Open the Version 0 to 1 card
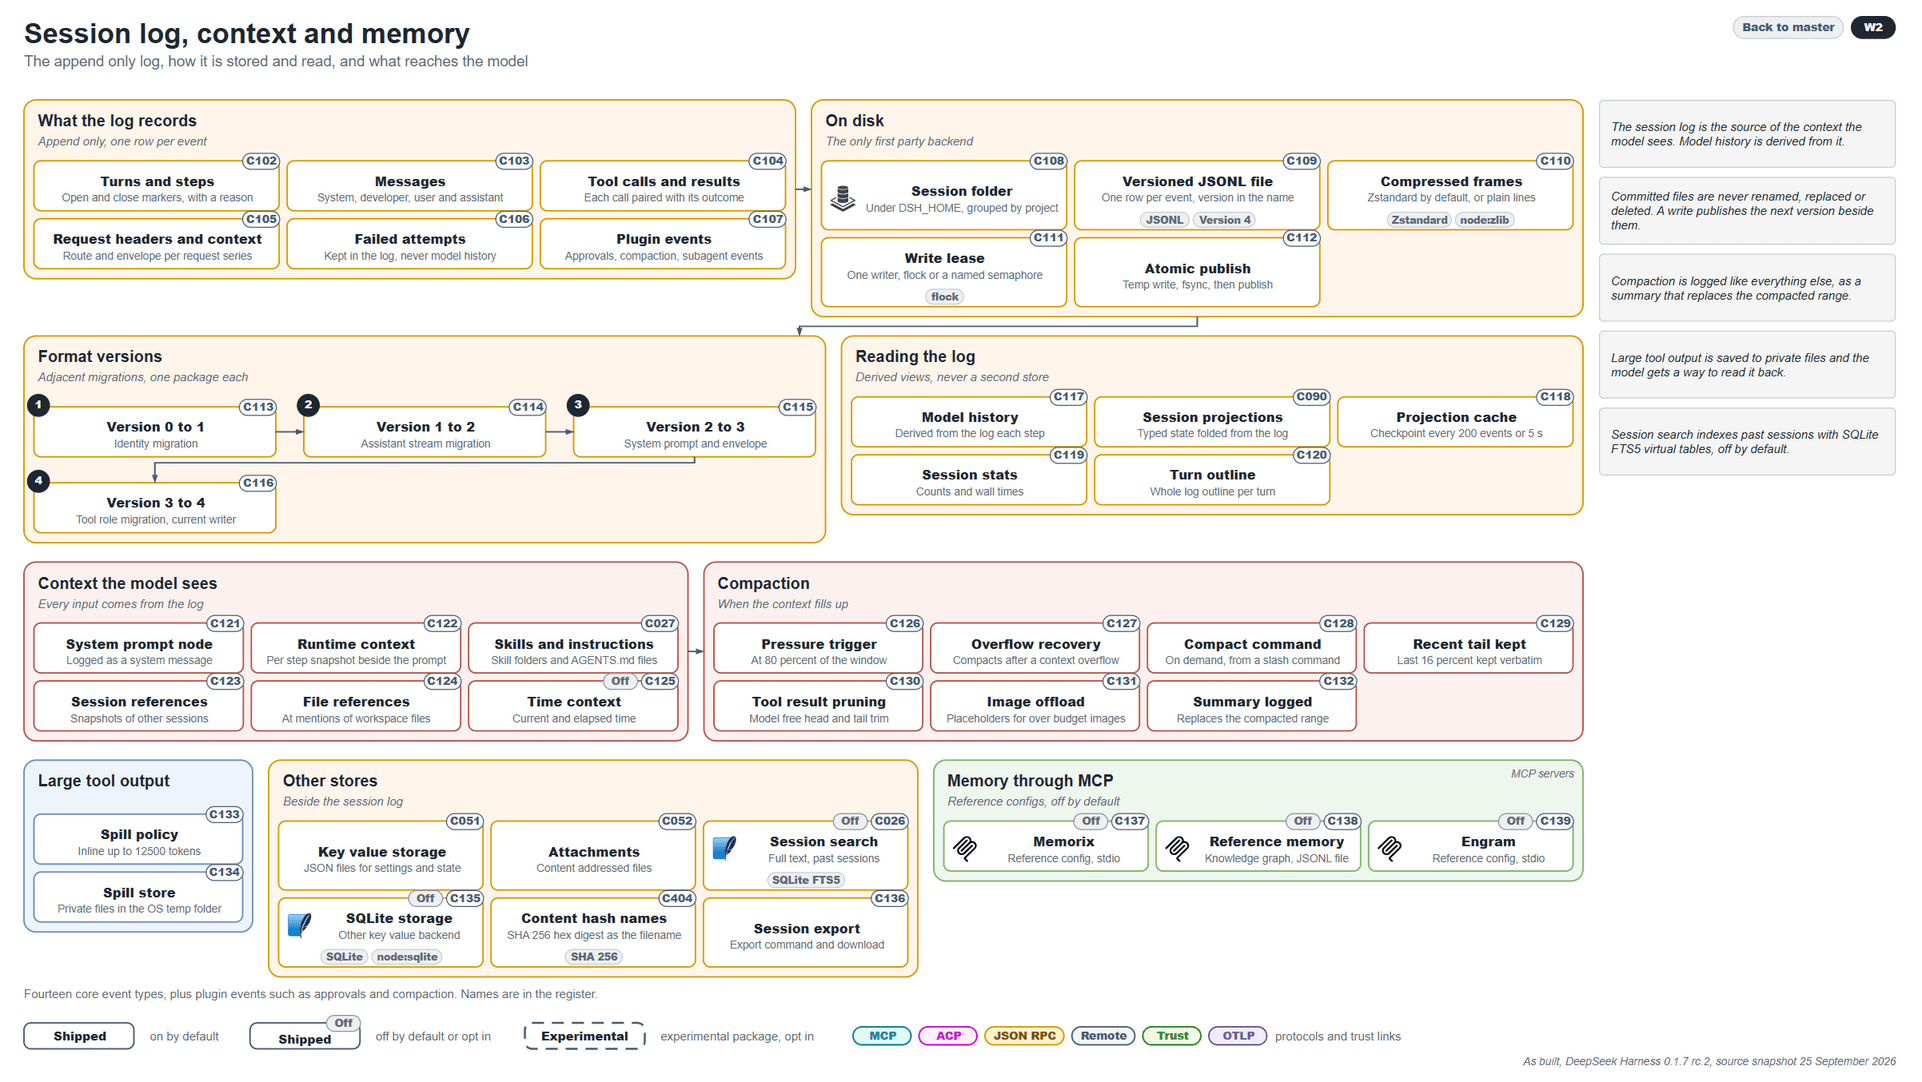Viewport: 1922px width, 1082px height. (x=155, y=433)
